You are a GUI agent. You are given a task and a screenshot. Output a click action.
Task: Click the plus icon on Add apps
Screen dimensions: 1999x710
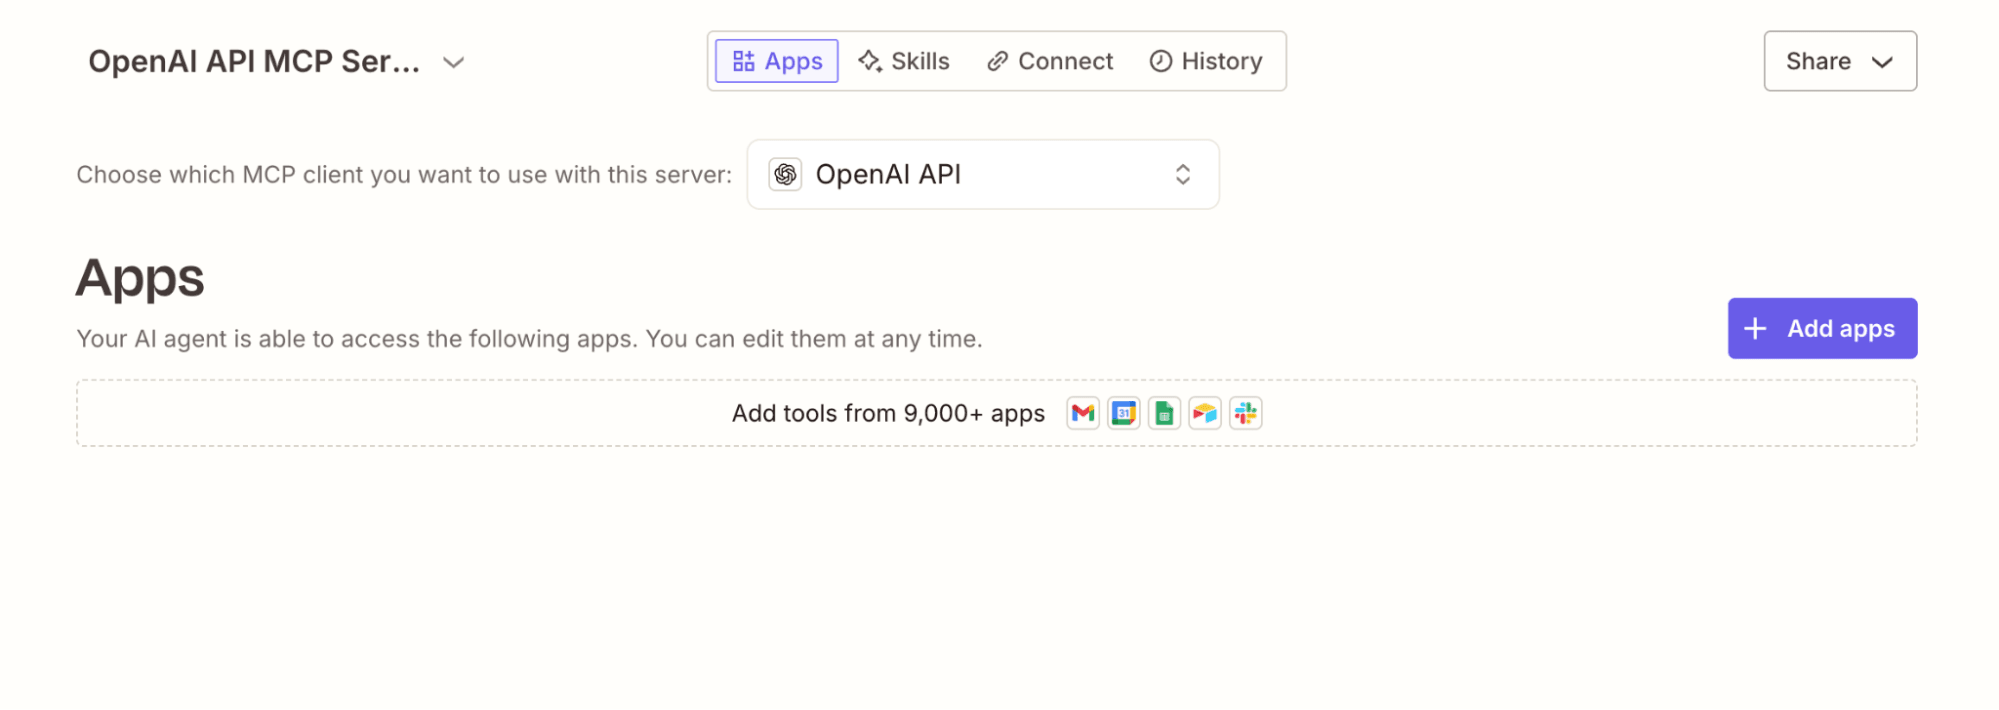(1755, 328)
